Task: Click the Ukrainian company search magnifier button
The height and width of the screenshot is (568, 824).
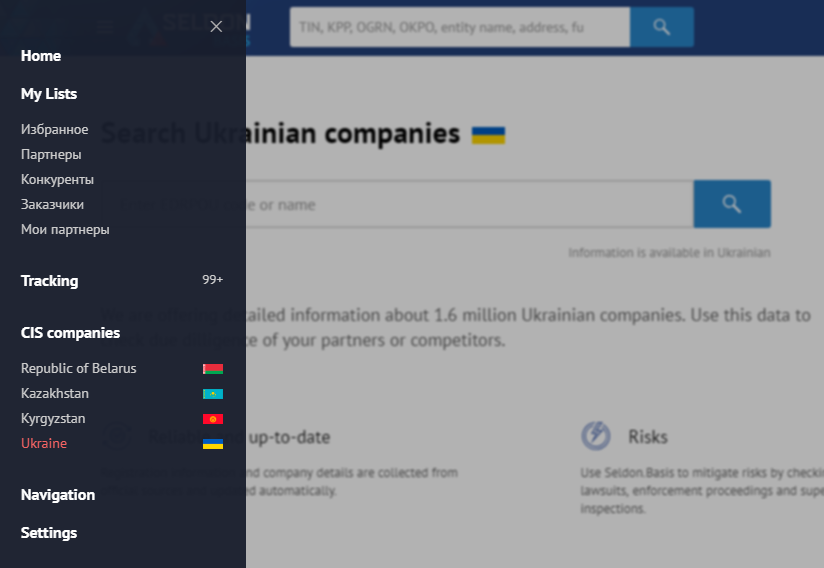Action: coord(732,204)
